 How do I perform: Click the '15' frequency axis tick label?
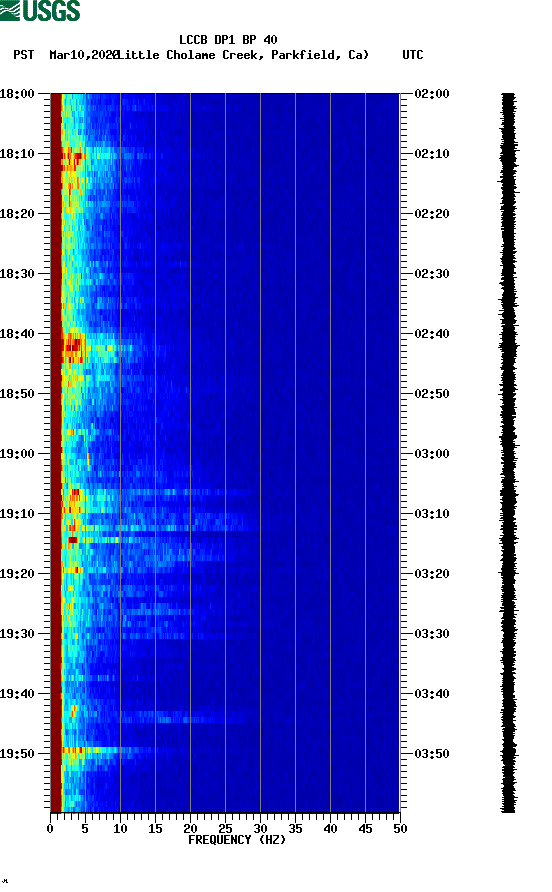(155, 829)
